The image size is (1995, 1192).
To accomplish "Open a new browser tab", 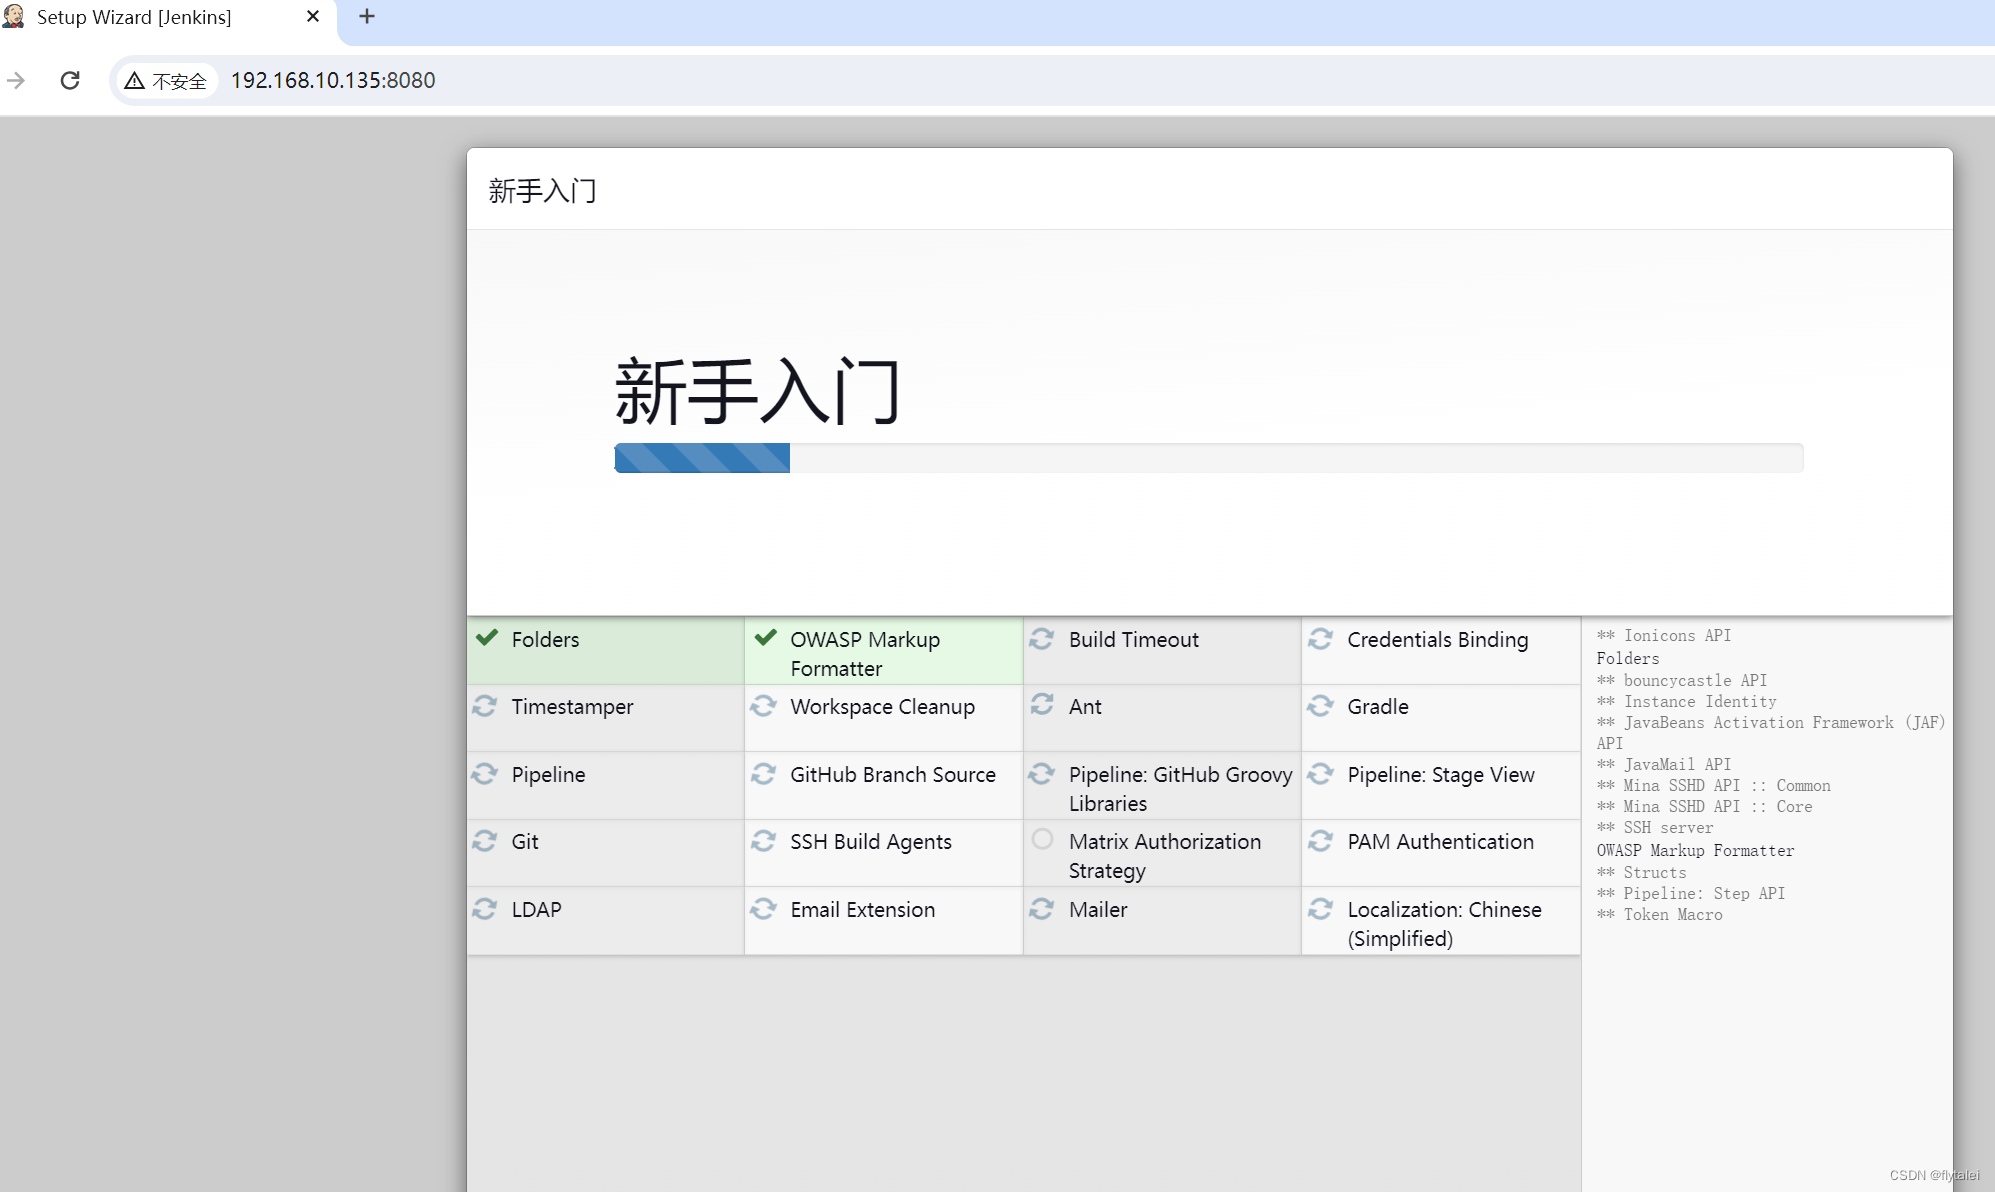I will pyautogui.click(x=367, y=16).
